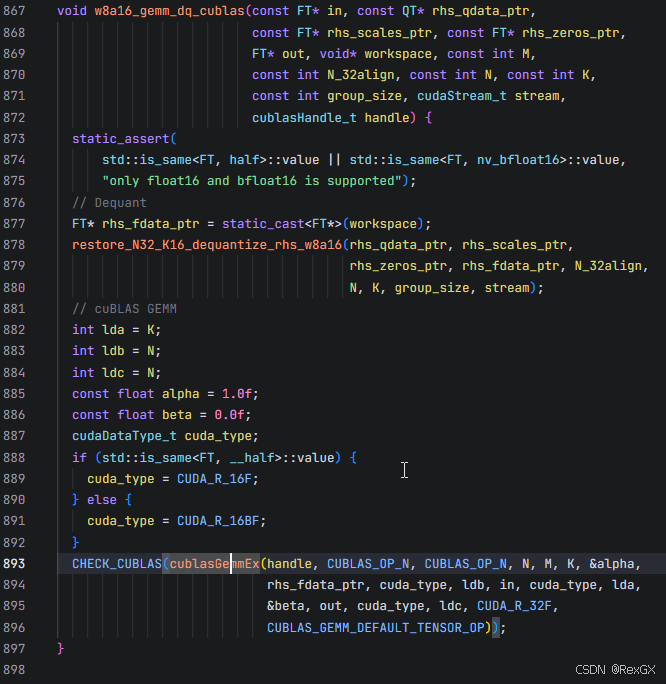Click the else keyword on line 890
This screenshot has width=666, height=684.
click(102, 500)
